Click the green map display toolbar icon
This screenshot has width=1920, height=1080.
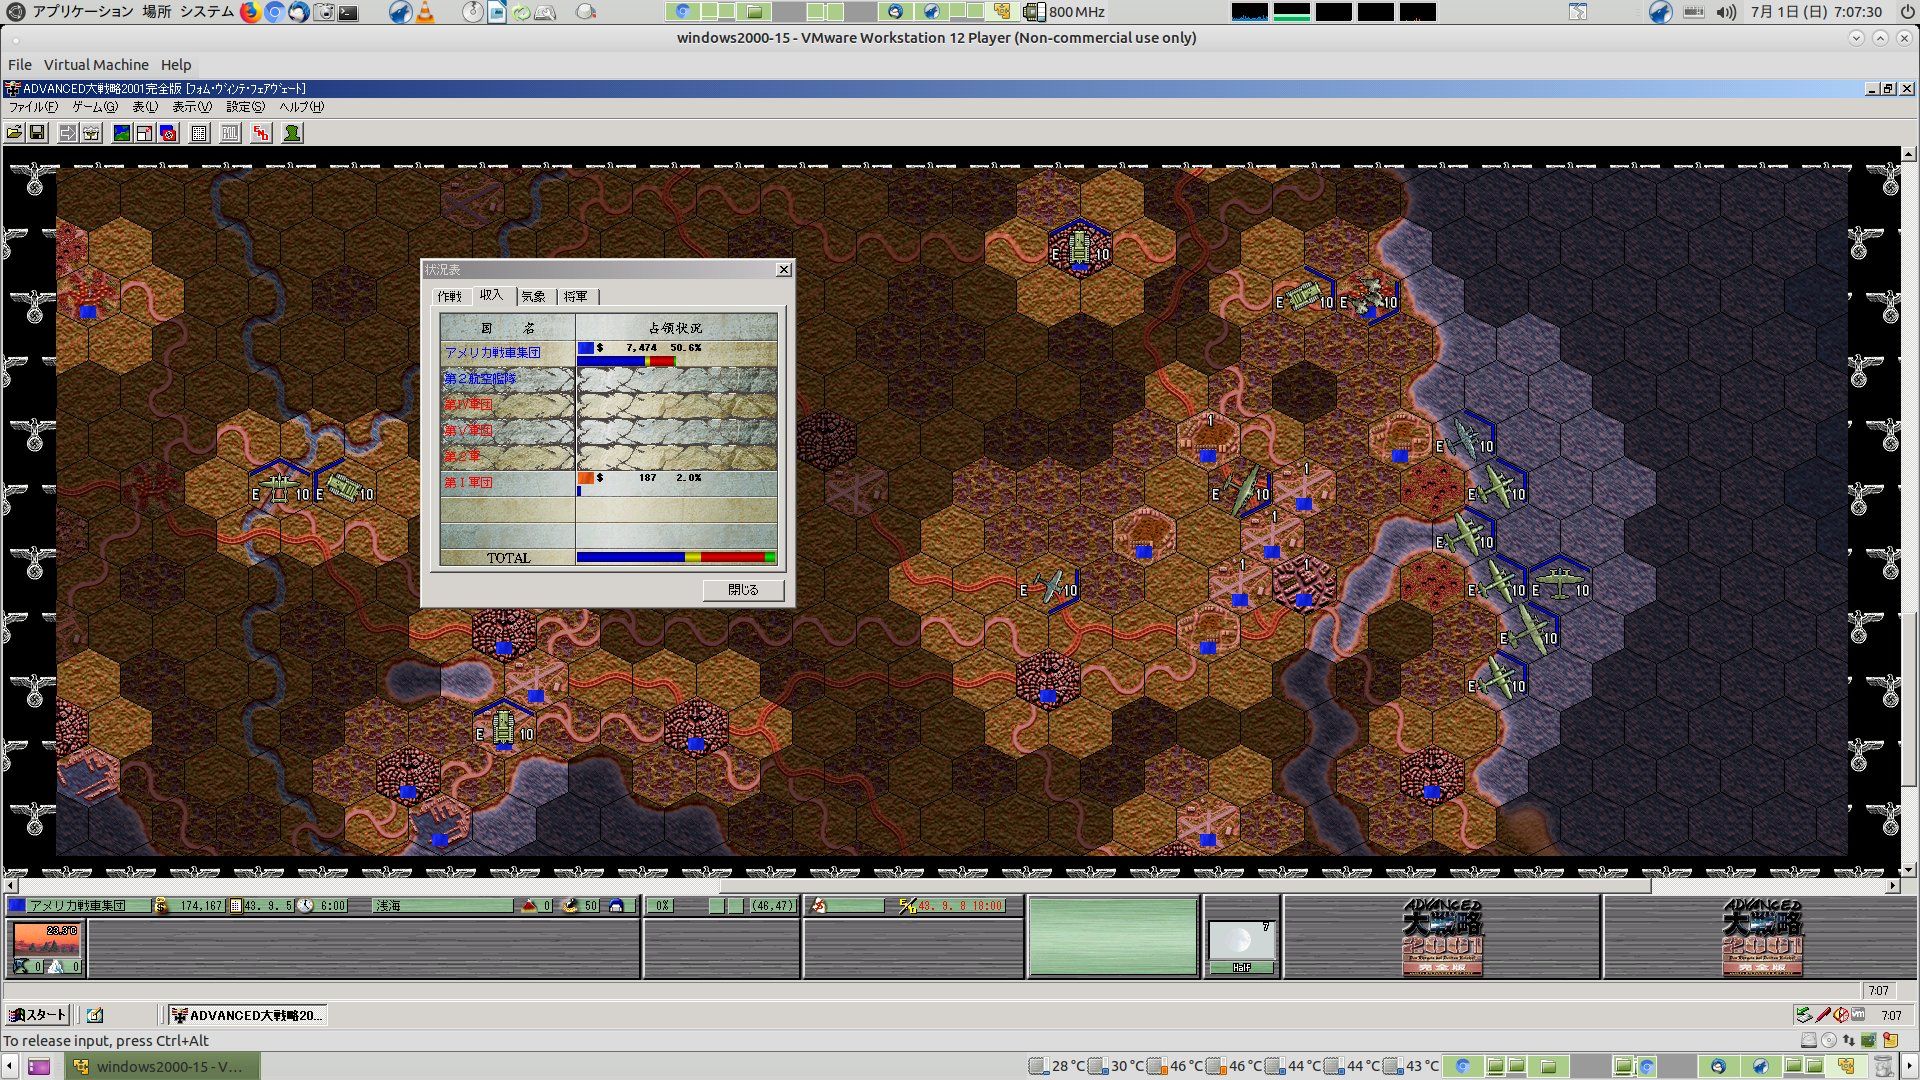[122, 133]
